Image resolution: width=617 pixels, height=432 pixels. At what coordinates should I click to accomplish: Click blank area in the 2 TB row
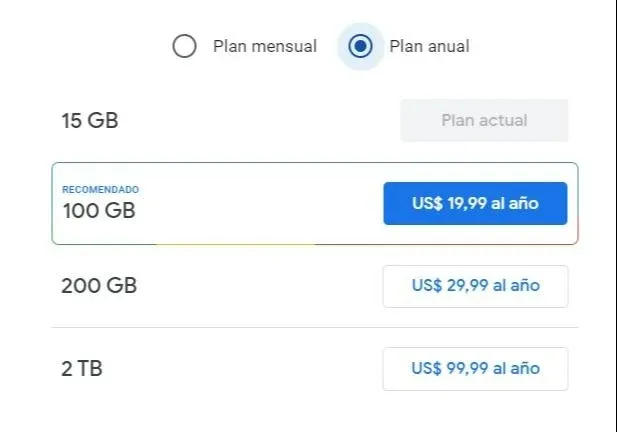coord(240,368)
